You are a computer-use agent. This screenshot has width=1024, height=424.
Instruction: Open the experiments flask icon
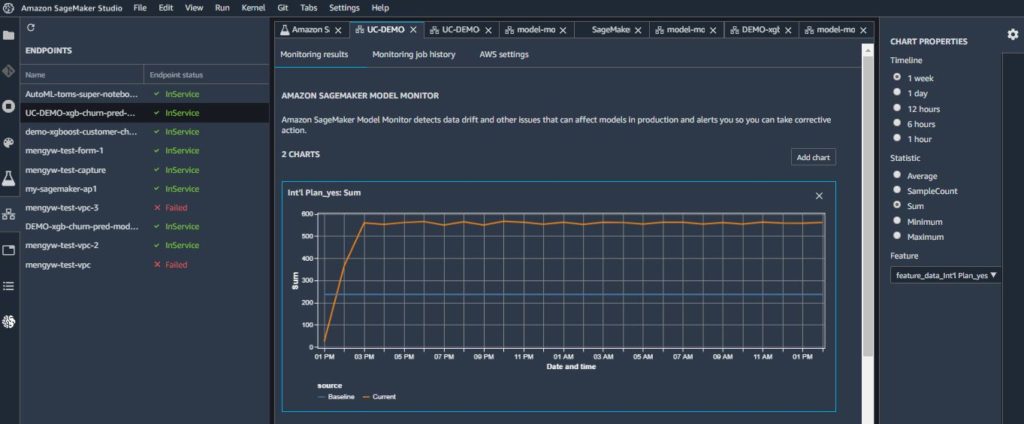coord(9,177)
